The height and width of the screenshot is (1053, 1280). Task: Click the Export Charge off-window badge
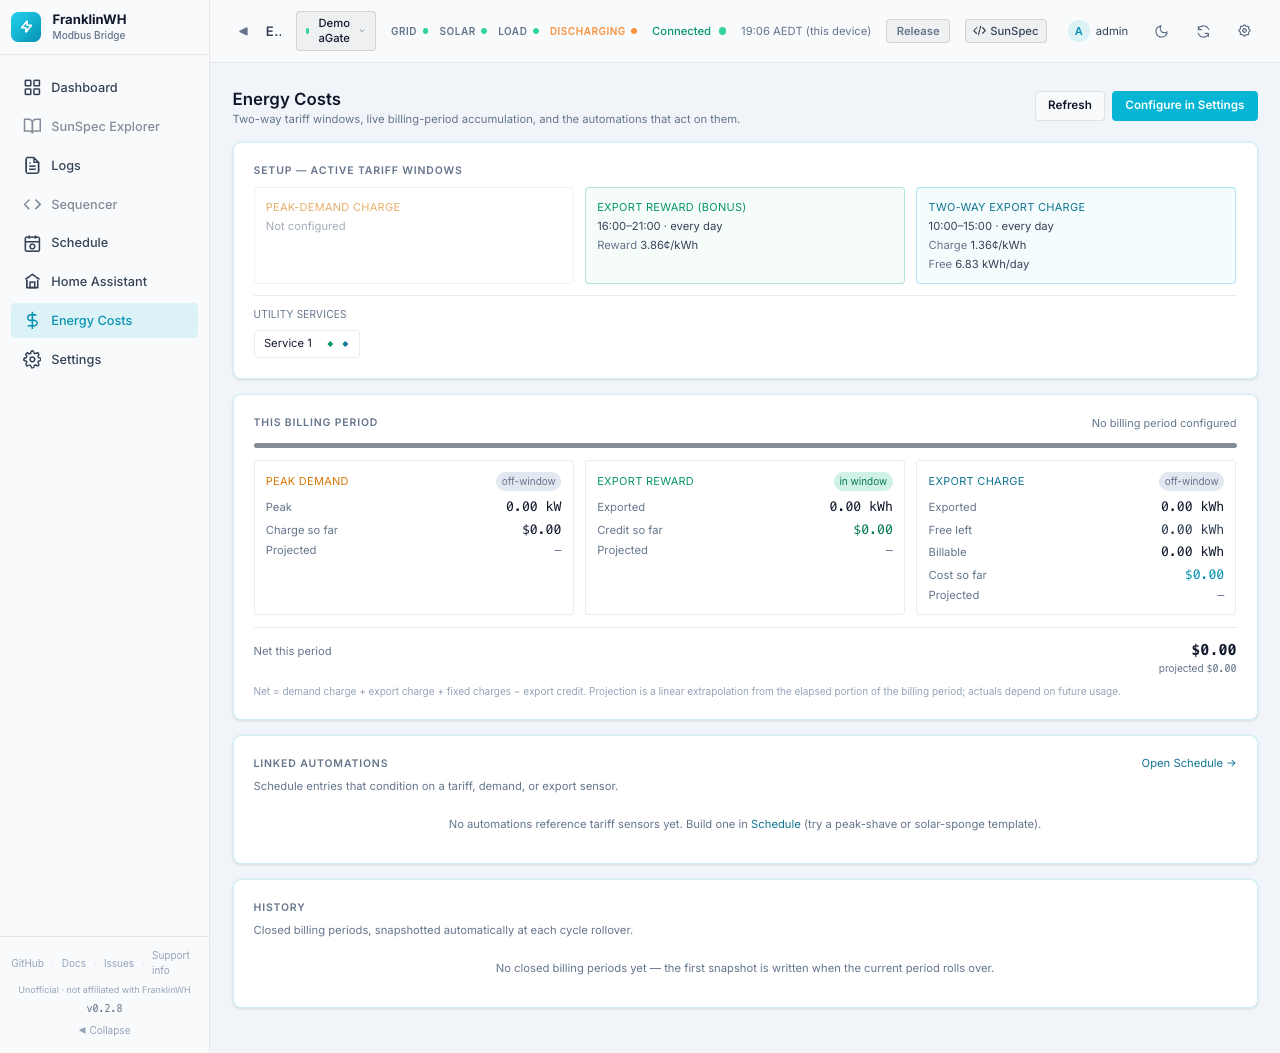pyautogui.click(x=1191, y=481)
